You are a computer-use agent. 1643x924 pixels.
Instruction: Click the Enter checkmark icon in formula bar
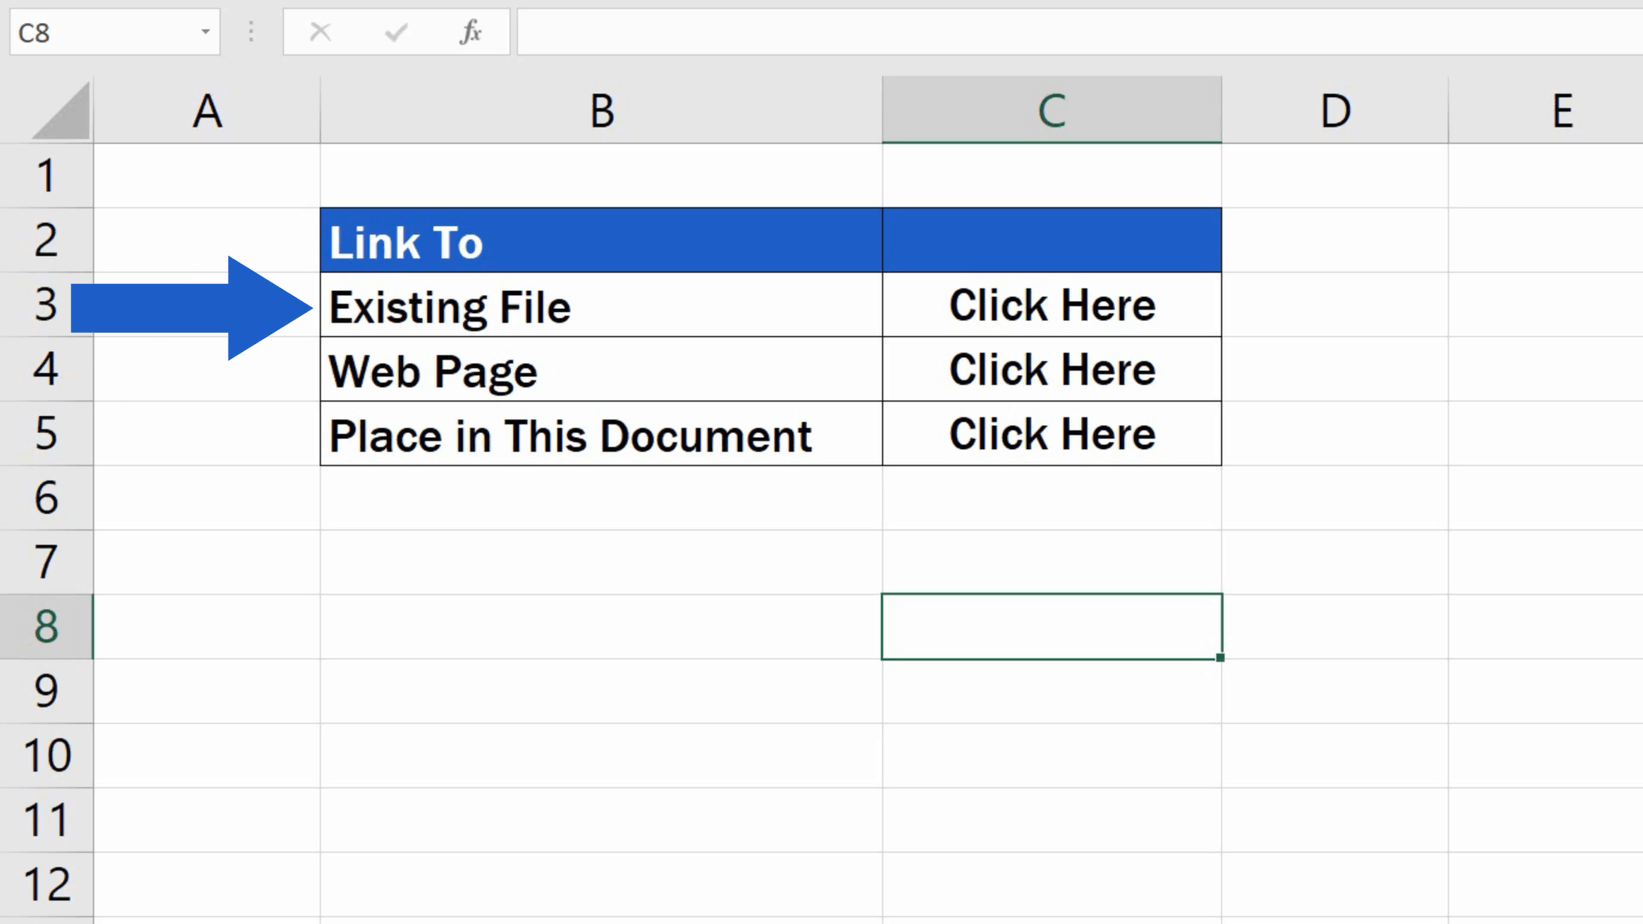pyautogui.click(x=396, y=32)
